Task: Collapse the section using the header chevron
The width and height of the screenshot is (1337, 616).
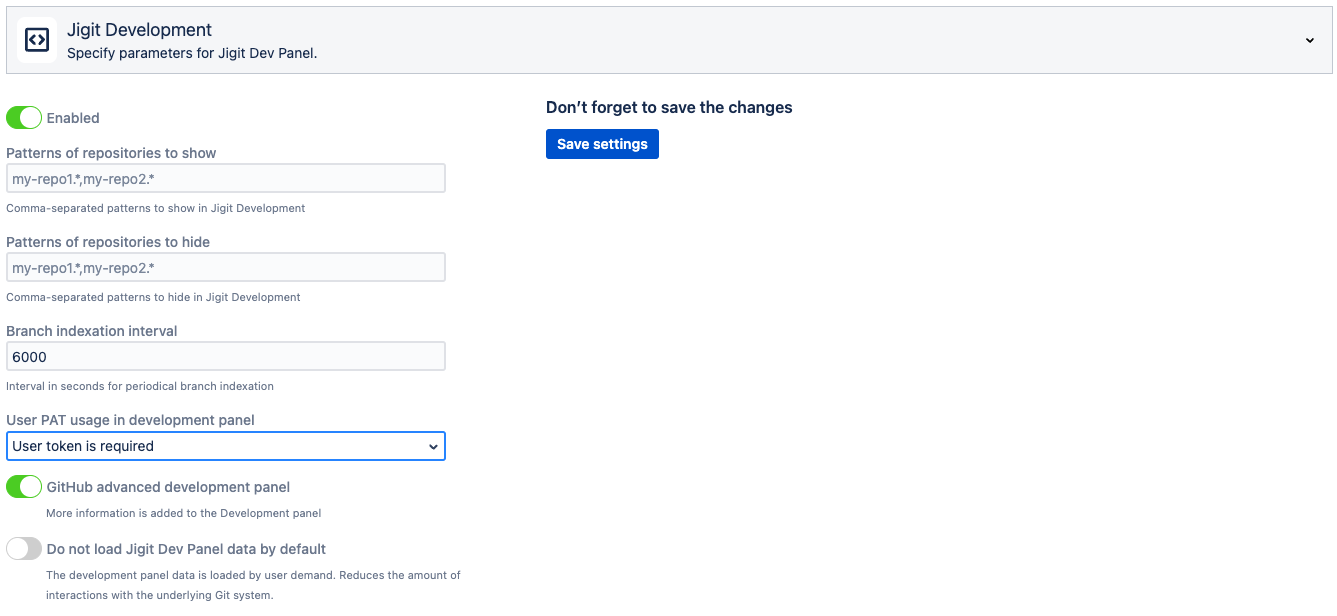Action: click(x=1309, y=41)
